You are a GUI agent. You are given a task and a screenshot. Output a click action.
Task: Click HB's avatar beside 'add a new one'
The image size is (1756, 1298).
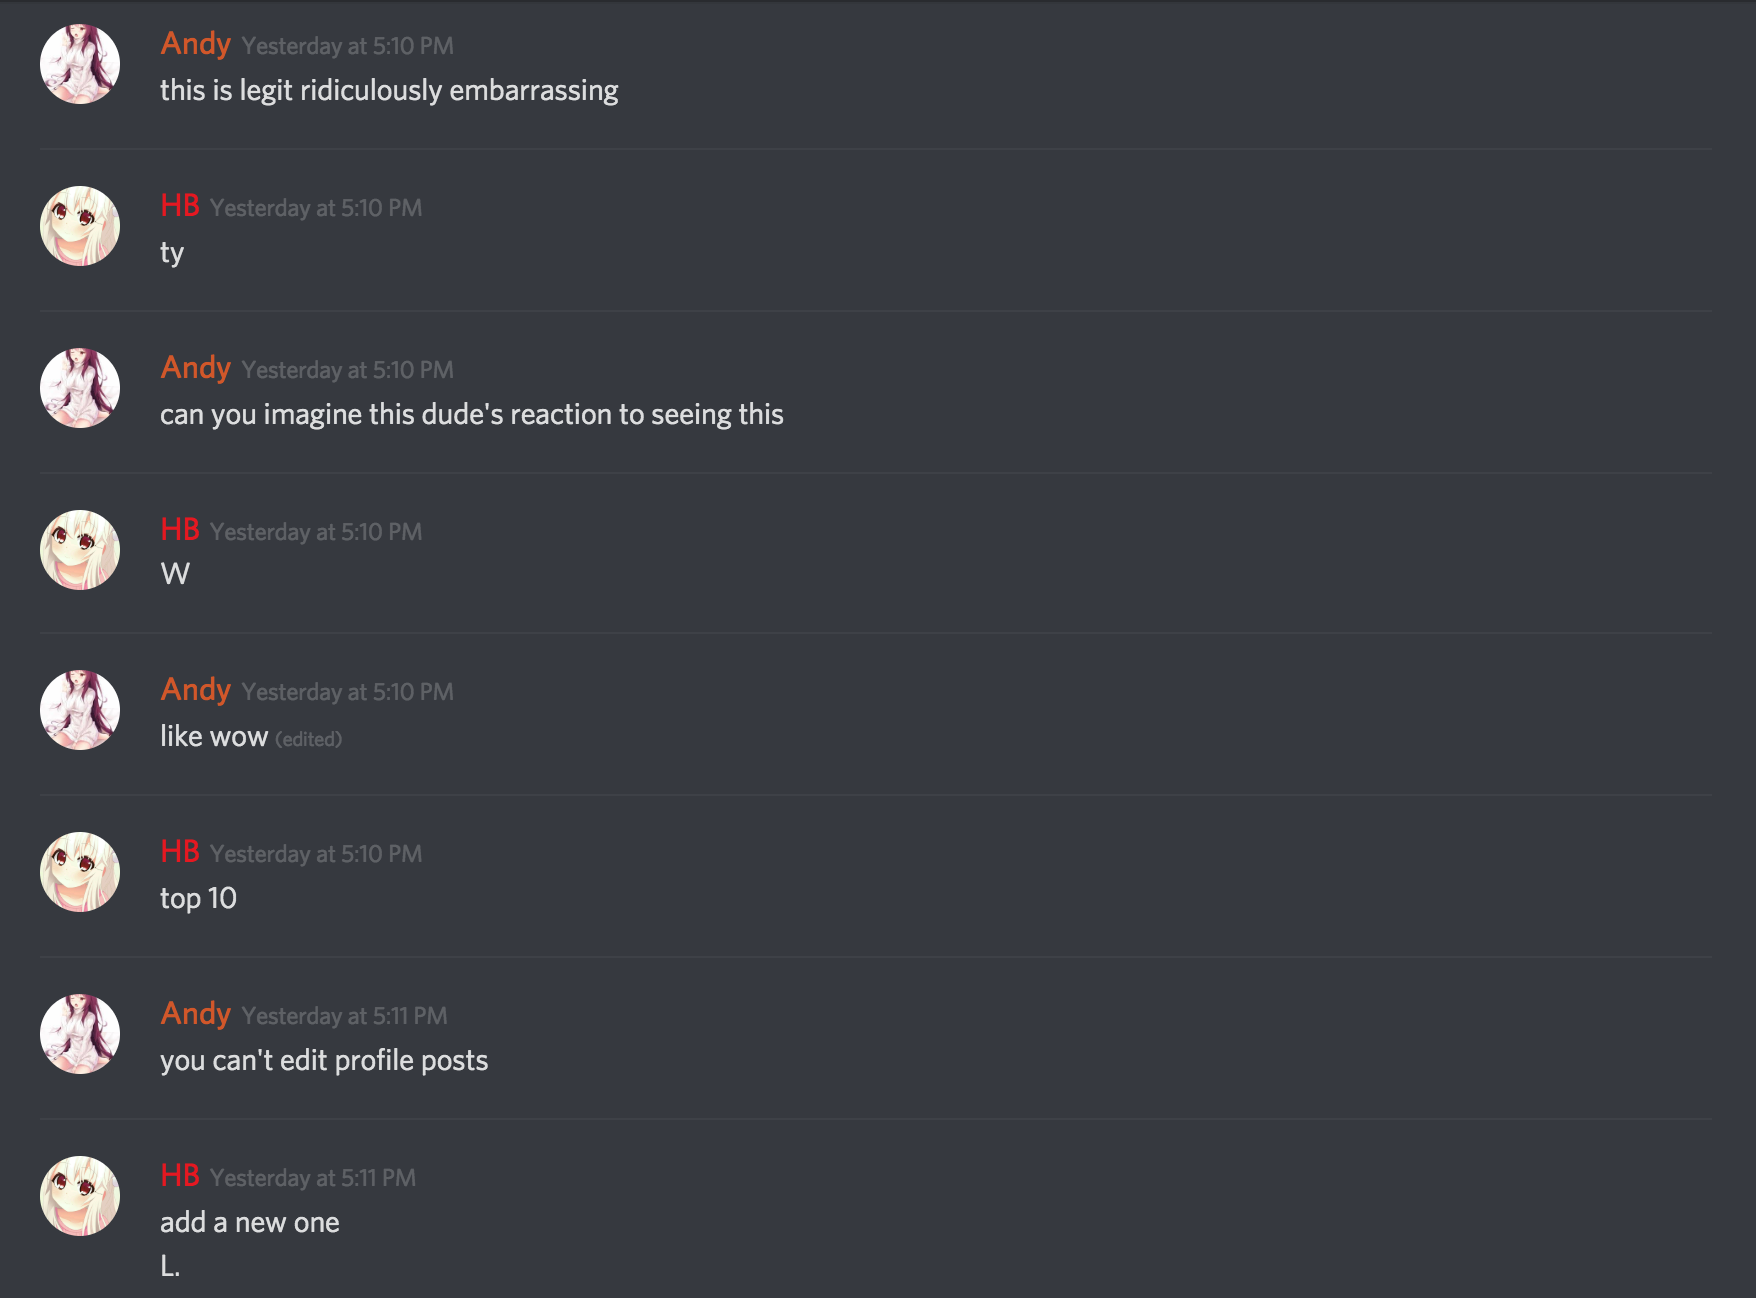[x=80, y=1196]
